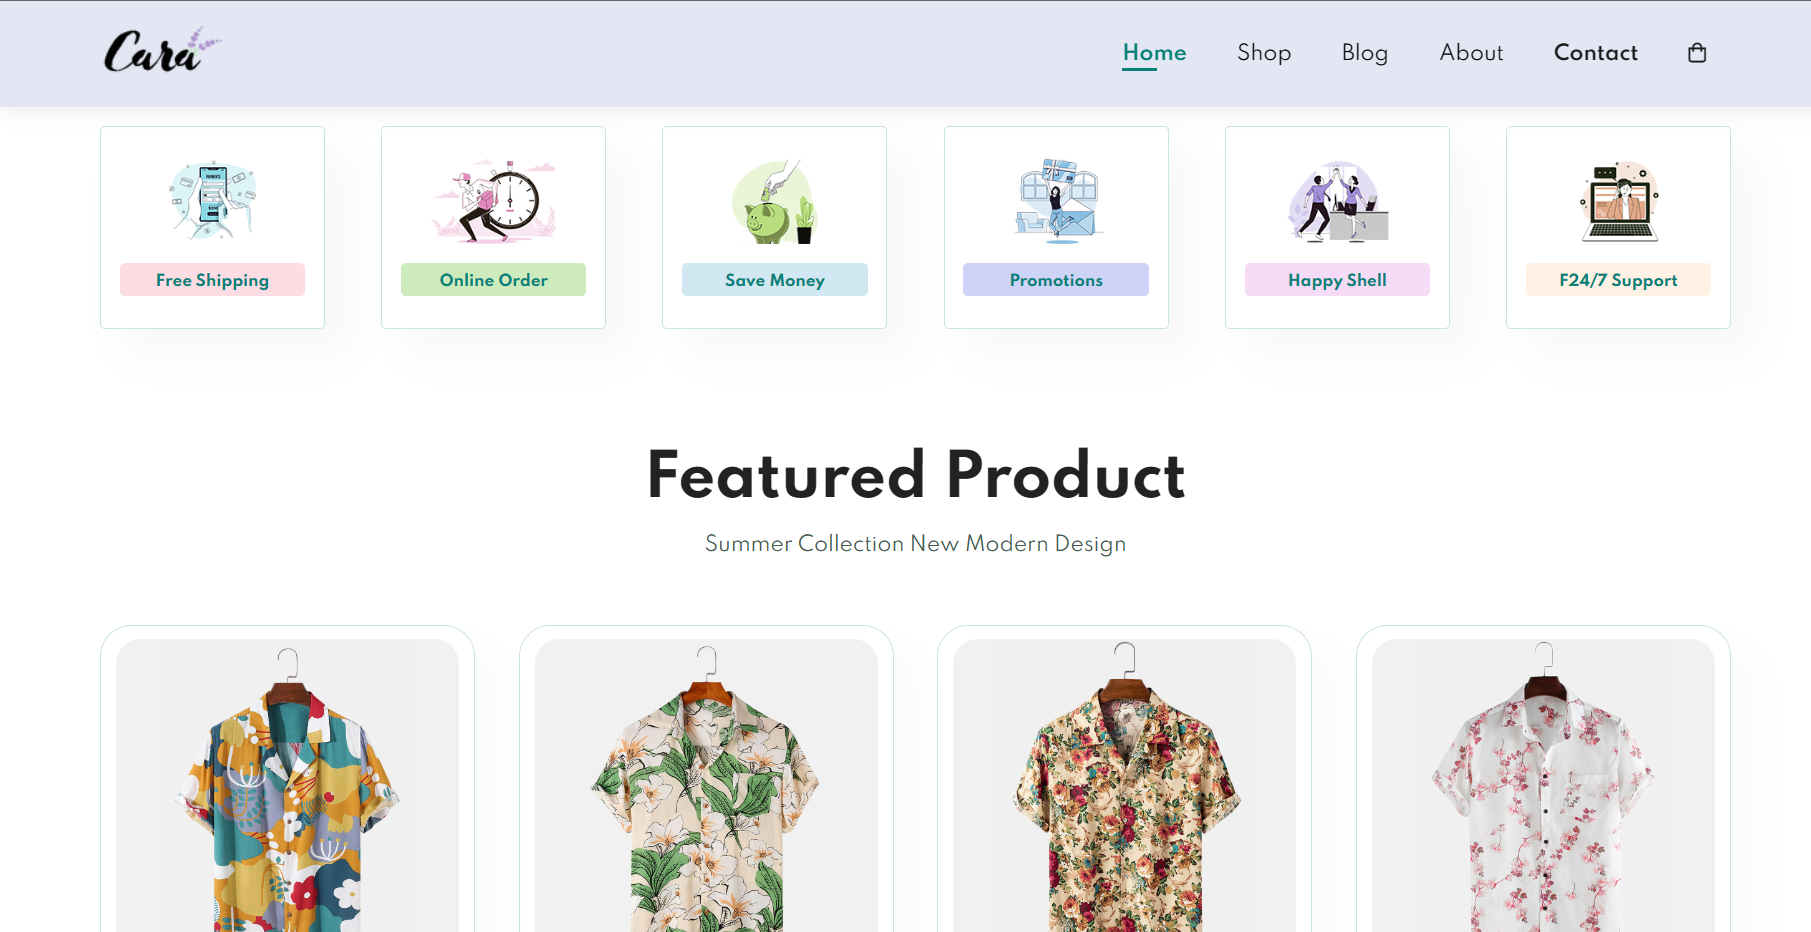Viewport: 1811px width, 932px height.
Task: Click the Free Shipping label button
Action: (x=212, y=280)
